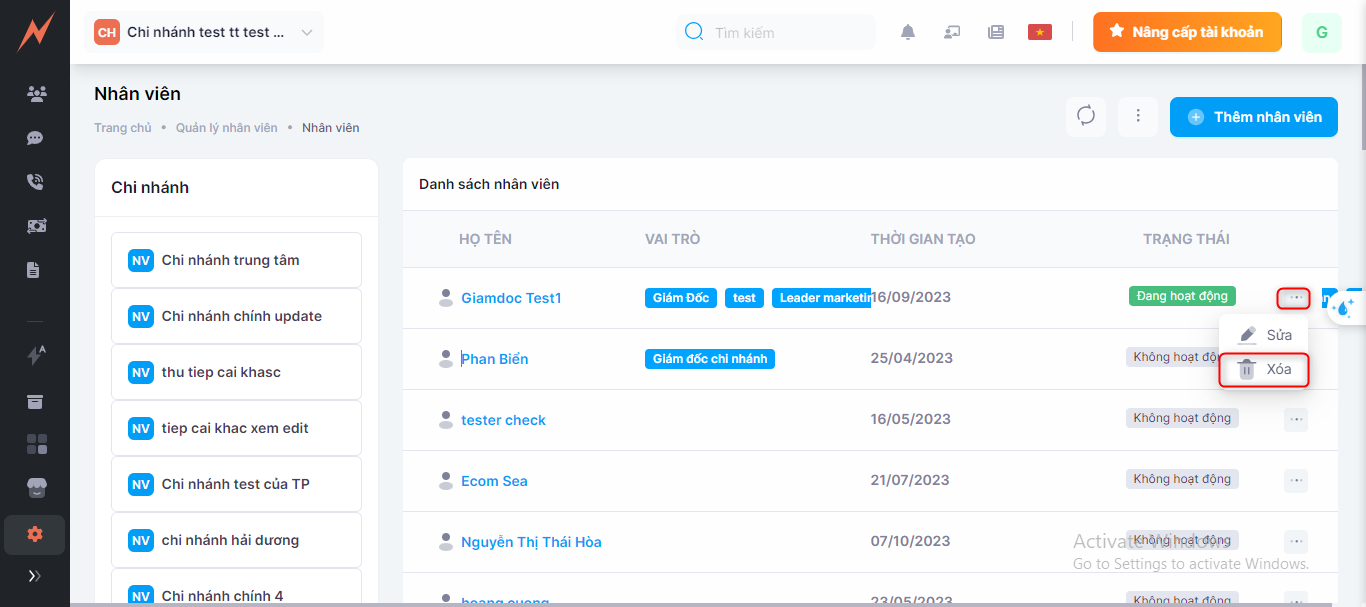Screen dimensions: 1366x607
Task: Open the phone calls sidebar icon
Action: [36, 182]
